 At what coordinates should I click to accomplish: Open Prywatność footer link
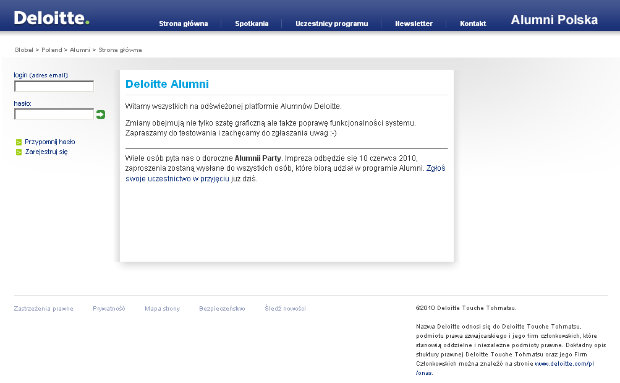pyautogui.click(x=109, y=308)
